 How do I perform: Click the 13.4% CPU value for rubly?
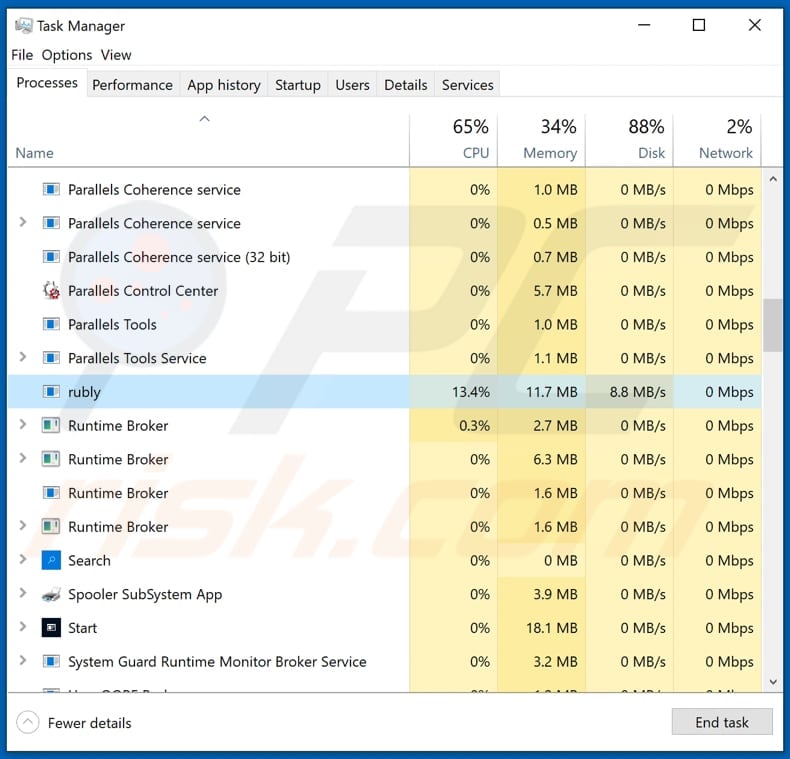click(471, 392)
